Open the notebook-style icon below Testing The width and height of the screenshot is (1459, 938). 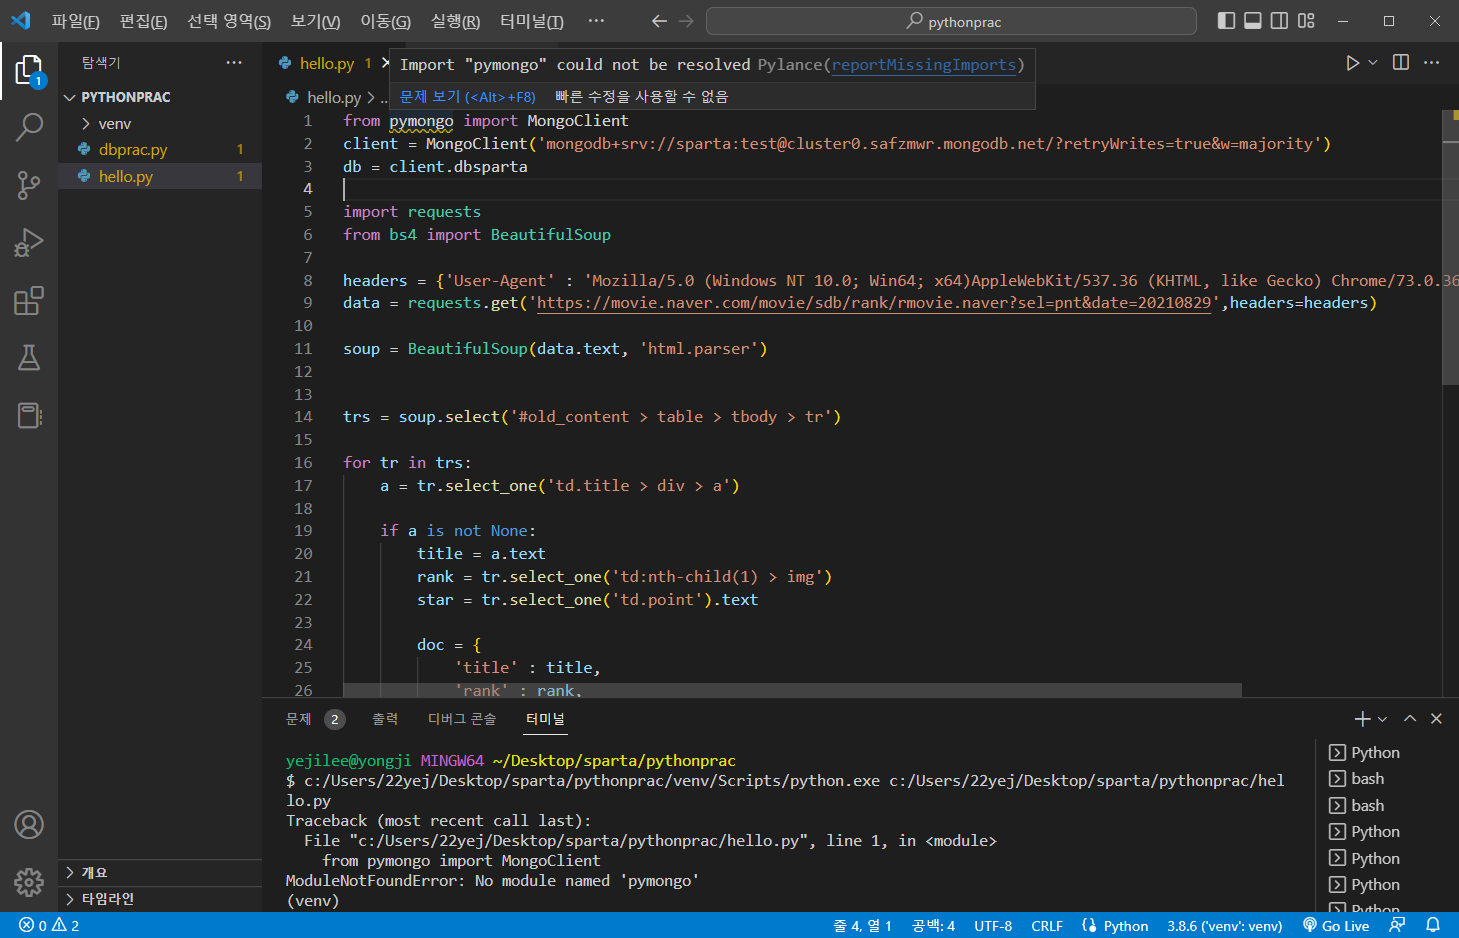pos(29,415)
